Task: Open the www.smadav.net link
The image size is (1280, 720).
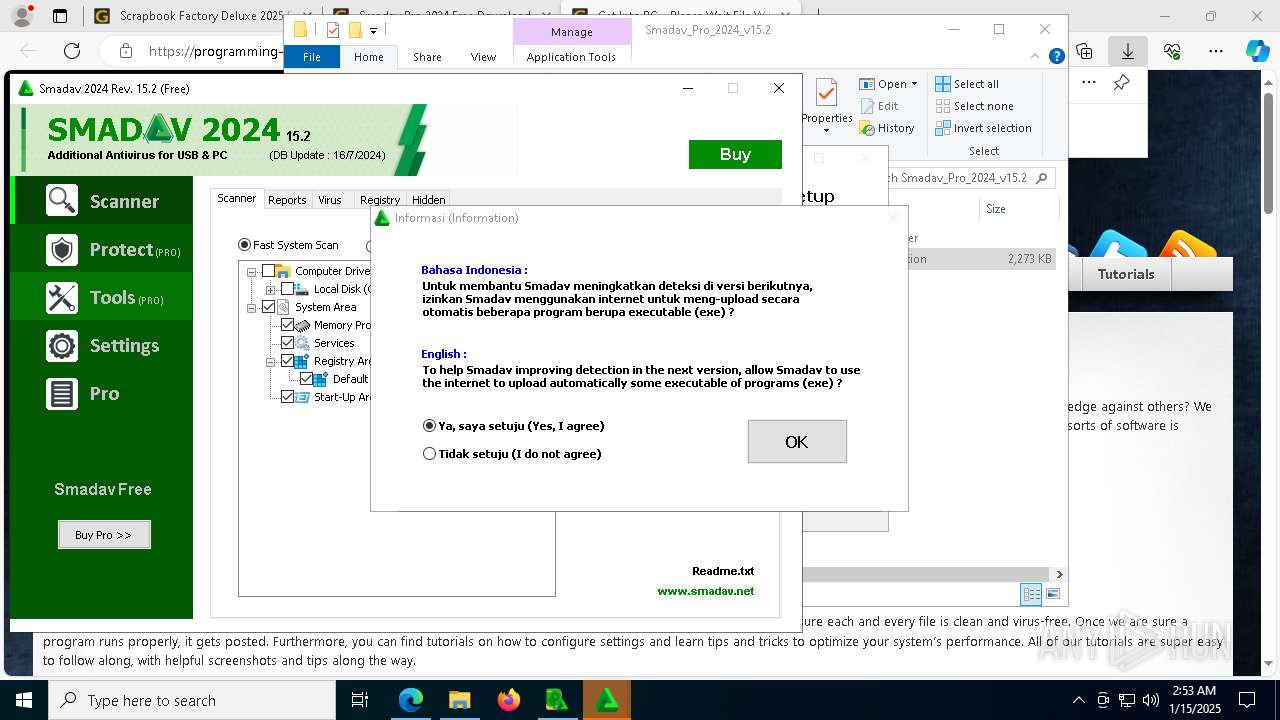Action: click(706, 591)
